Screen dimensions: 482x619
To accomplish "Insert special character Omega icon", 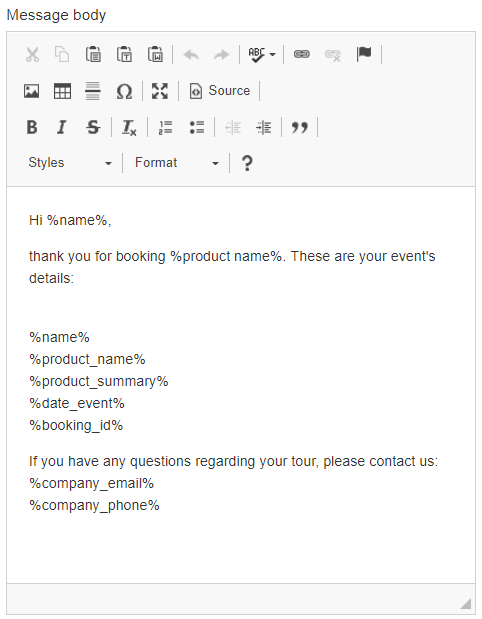I will coord(124,91).
